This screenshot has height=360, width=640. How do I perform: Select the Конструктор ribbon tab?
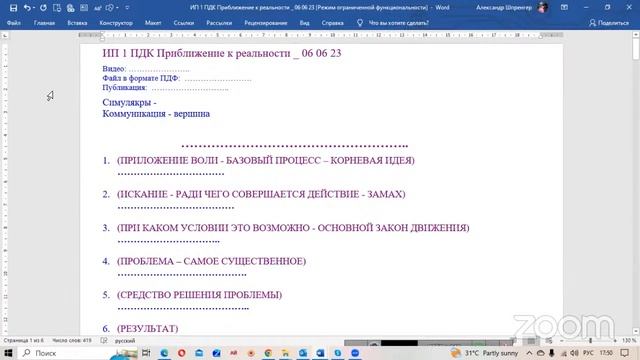click(x=116, y=23)
